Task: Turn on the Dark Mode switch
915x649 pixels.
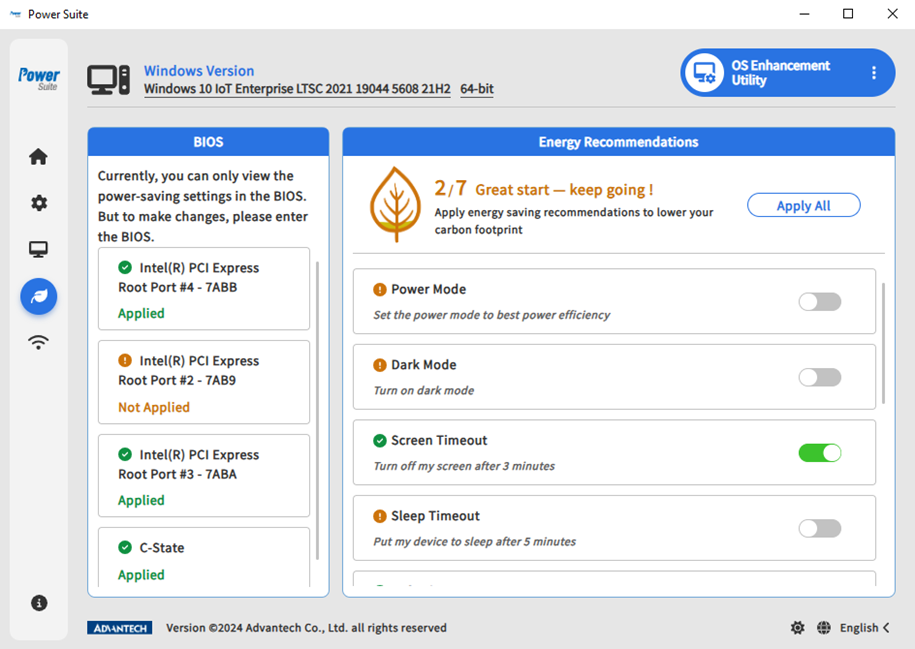Action: point(819,377)
